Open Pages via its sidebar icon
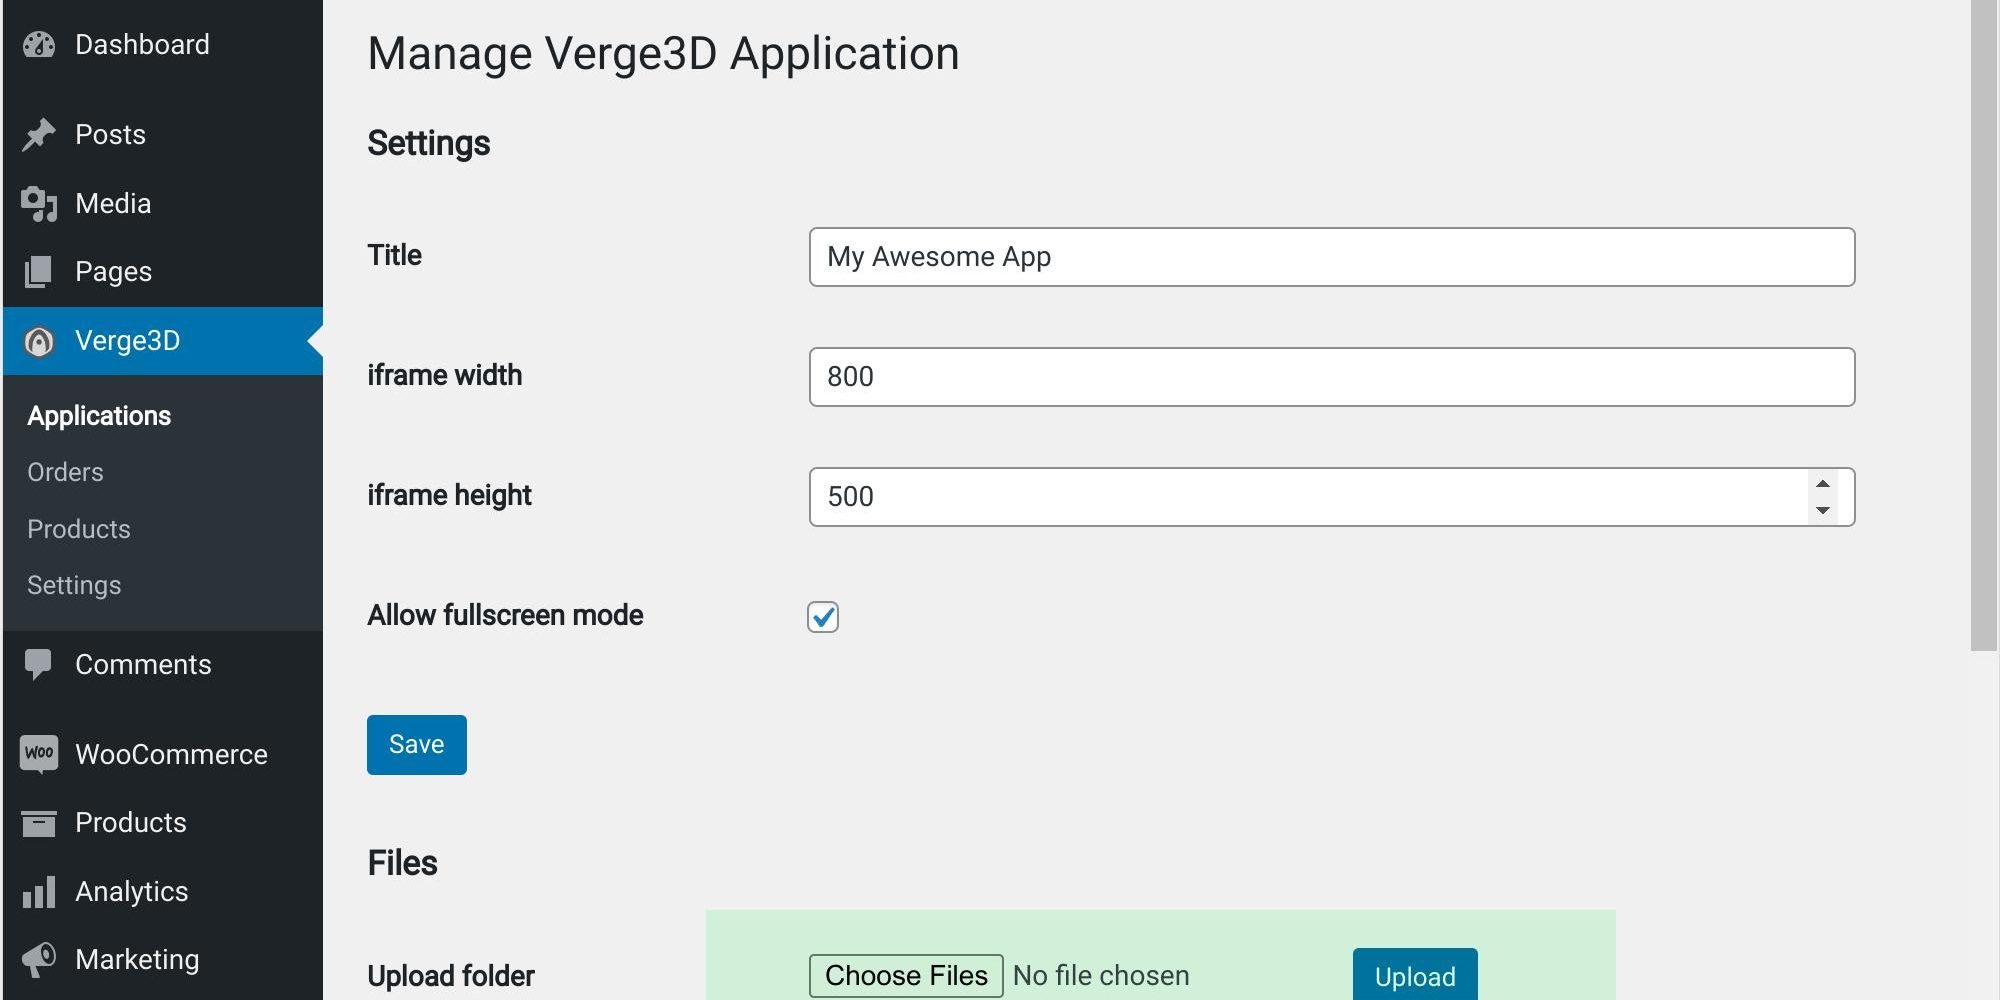Image resolution: width=2000 pixels, height=1000 pixels. click(40, 271)
